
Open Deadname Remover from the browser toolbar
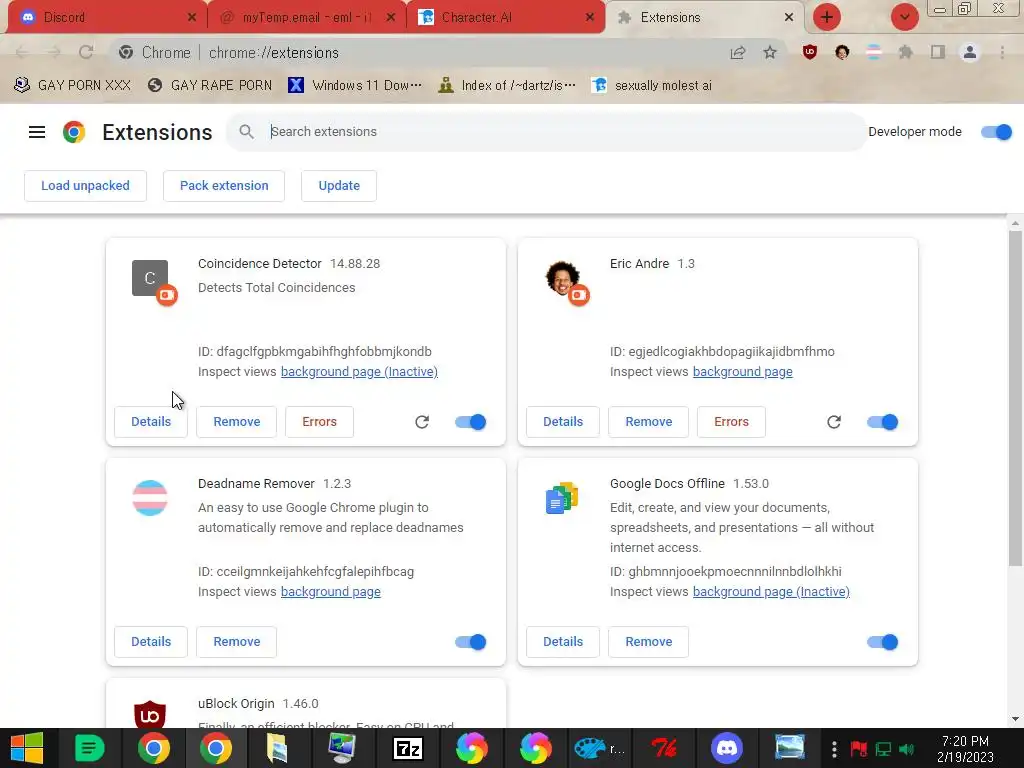coord(874,52)
